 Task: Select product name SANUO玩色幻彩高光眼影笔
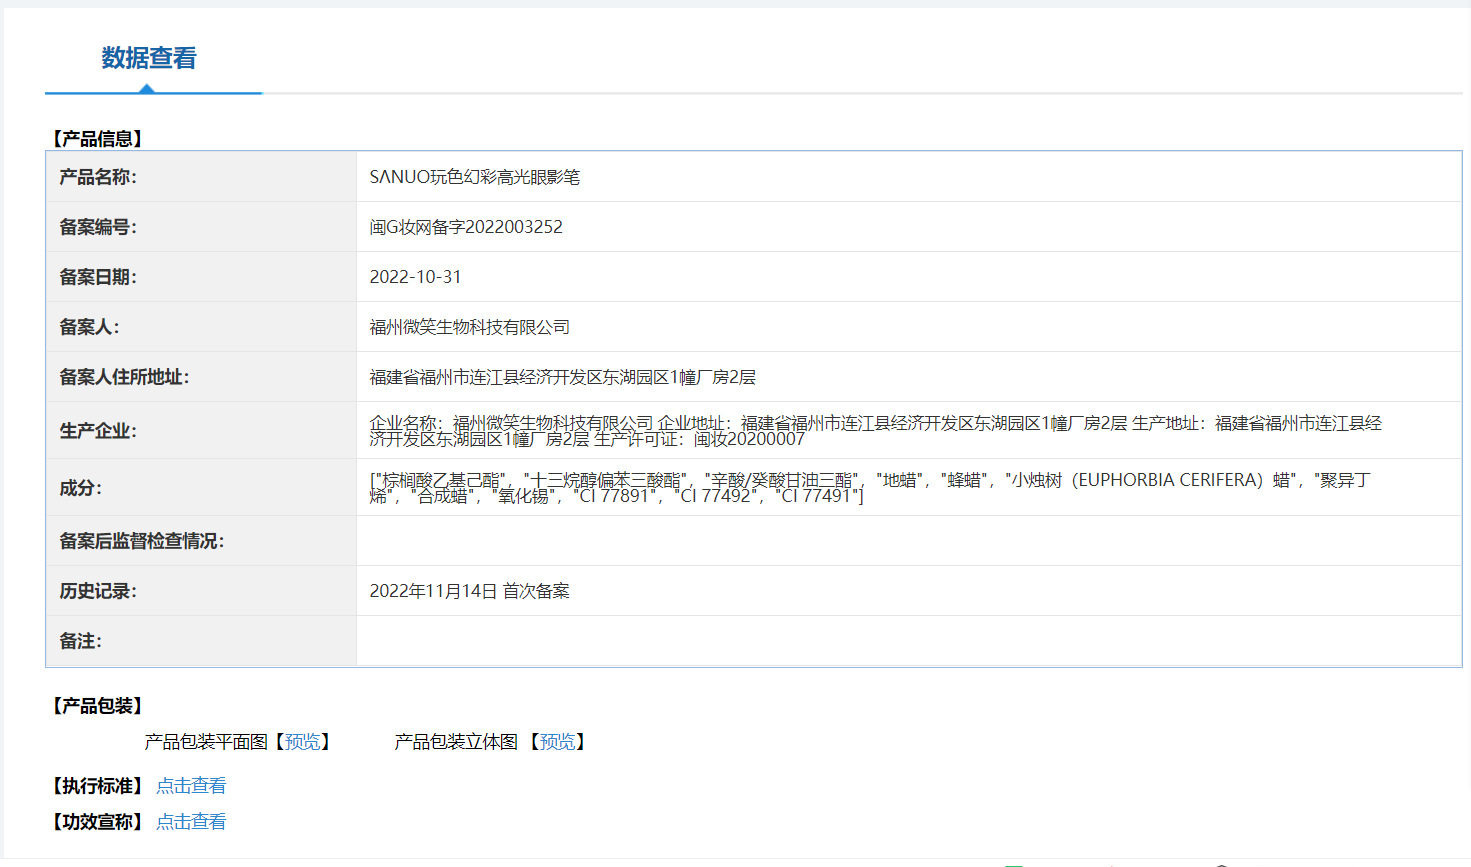point(474,177)
